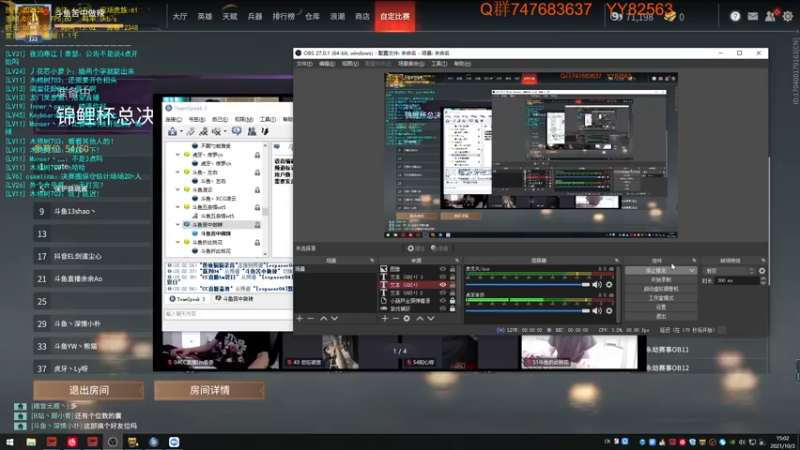The height and width of the screenshot is (450, 800).
Task: Collapse 斗鱼五条悟wt5 channel in TeamSpeak tree
Action: 178,207
